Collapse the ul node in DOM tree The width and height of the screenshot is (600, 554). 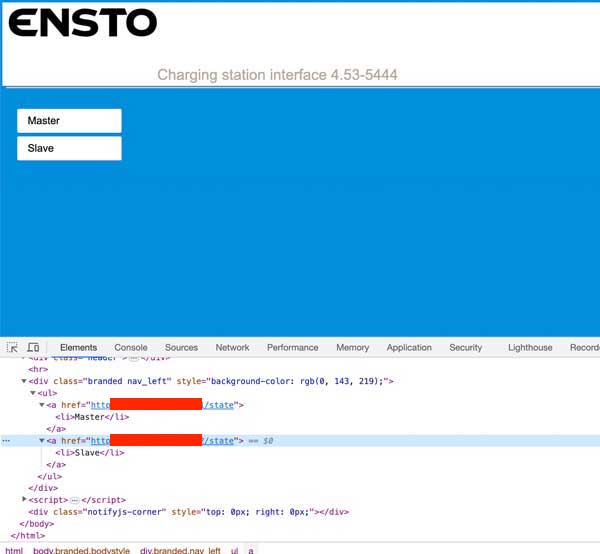coord(33,393)
